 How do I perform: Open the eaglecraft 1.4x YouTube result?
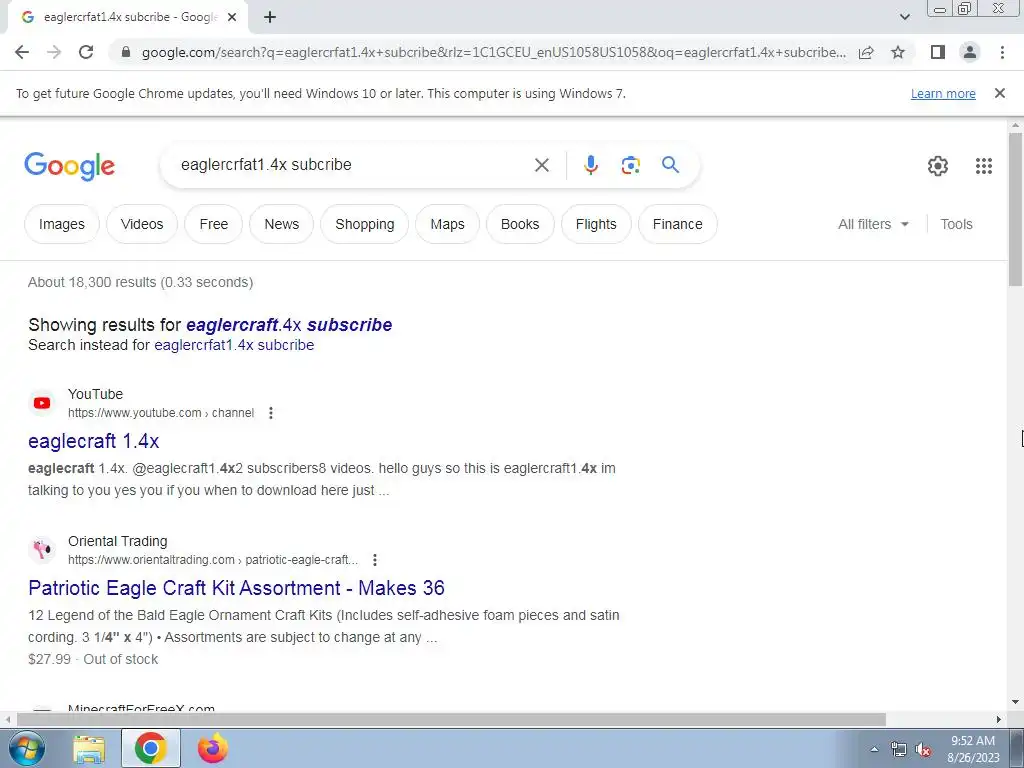93,441
